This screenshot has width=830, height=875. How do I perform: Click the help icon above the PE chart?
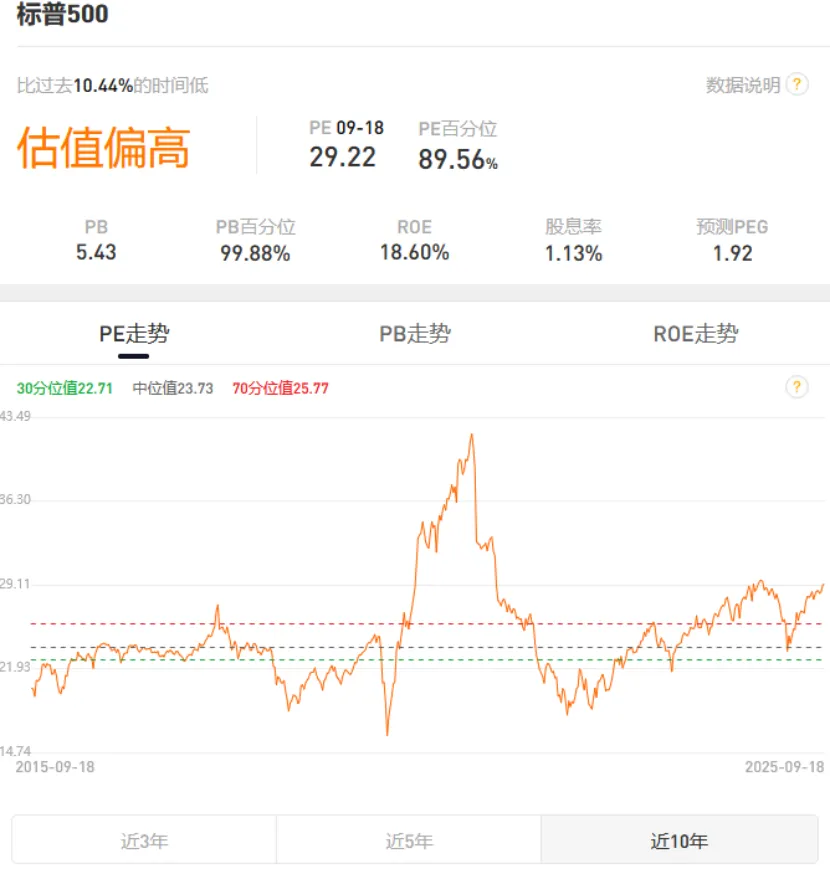pos(796,387)
